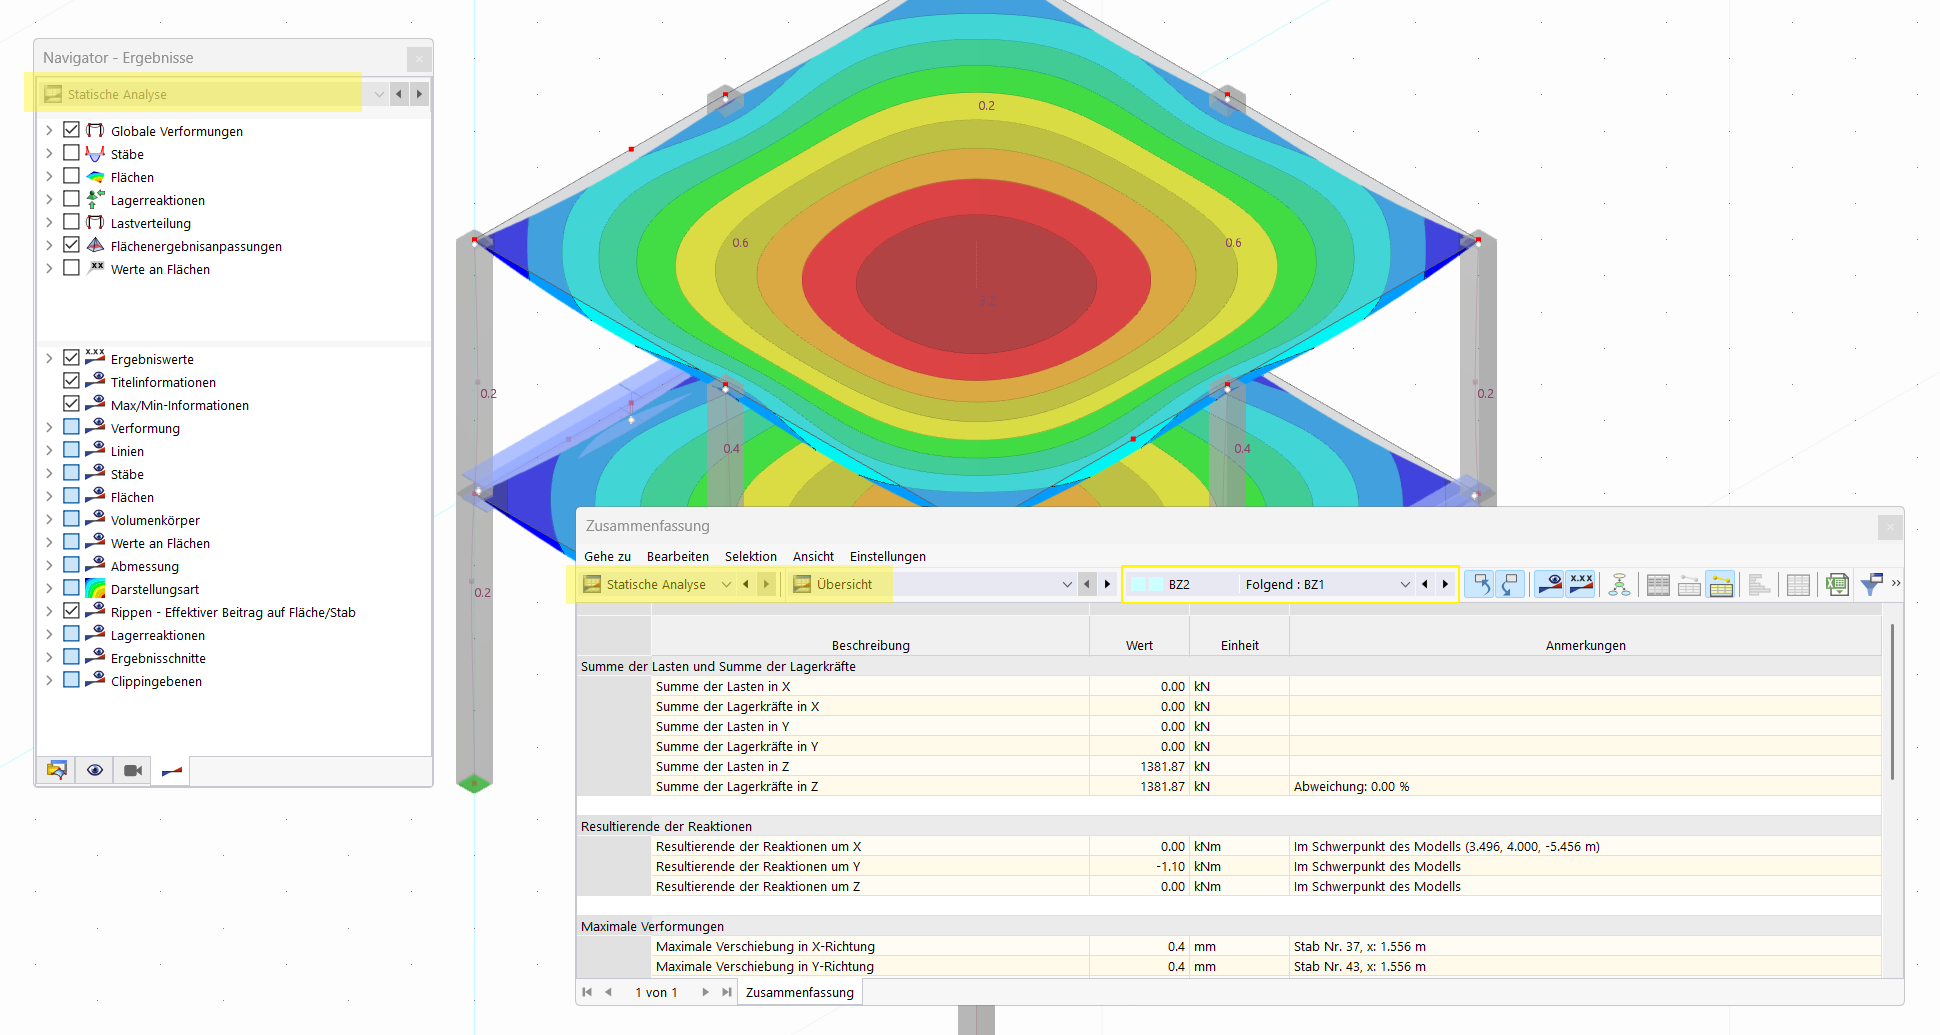Click previous arrow in Navigator Statische Analyse bar
This screenshot has height=1035, width=1940.
pyautogui.click(x=399, y=94)
